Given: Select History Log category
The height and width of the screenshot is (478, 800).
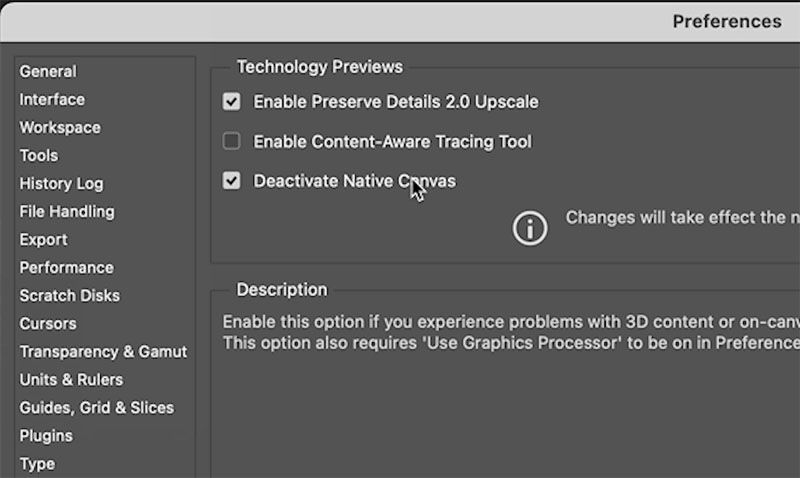Looking at the screenshot, I should coord(61,184).
